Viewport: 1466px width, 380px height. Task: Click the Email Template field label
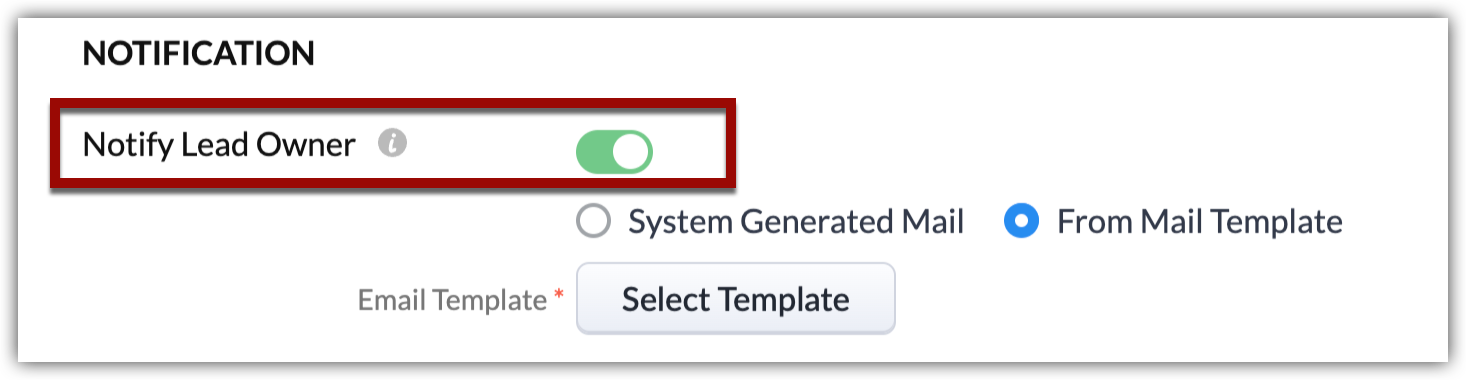tap(452, 300)
